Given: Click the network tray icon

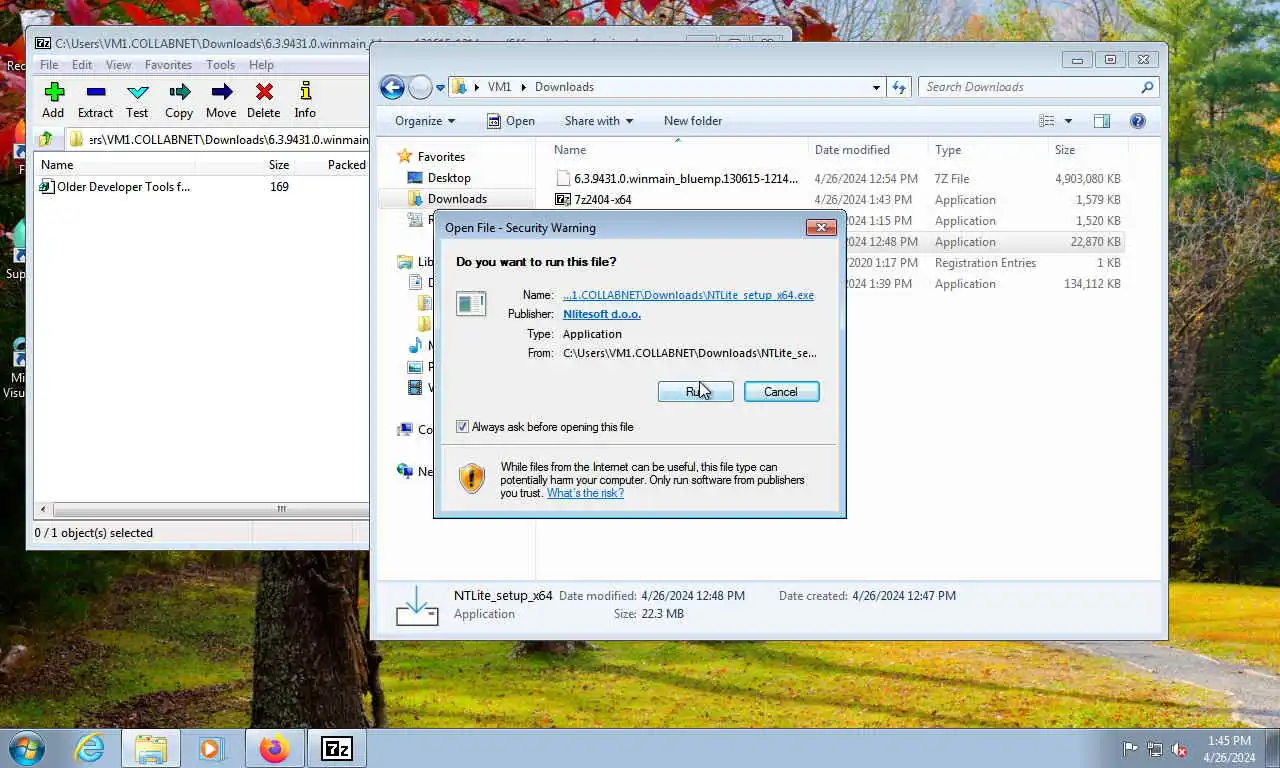Looking at the screenshot, I should 1155,749.
